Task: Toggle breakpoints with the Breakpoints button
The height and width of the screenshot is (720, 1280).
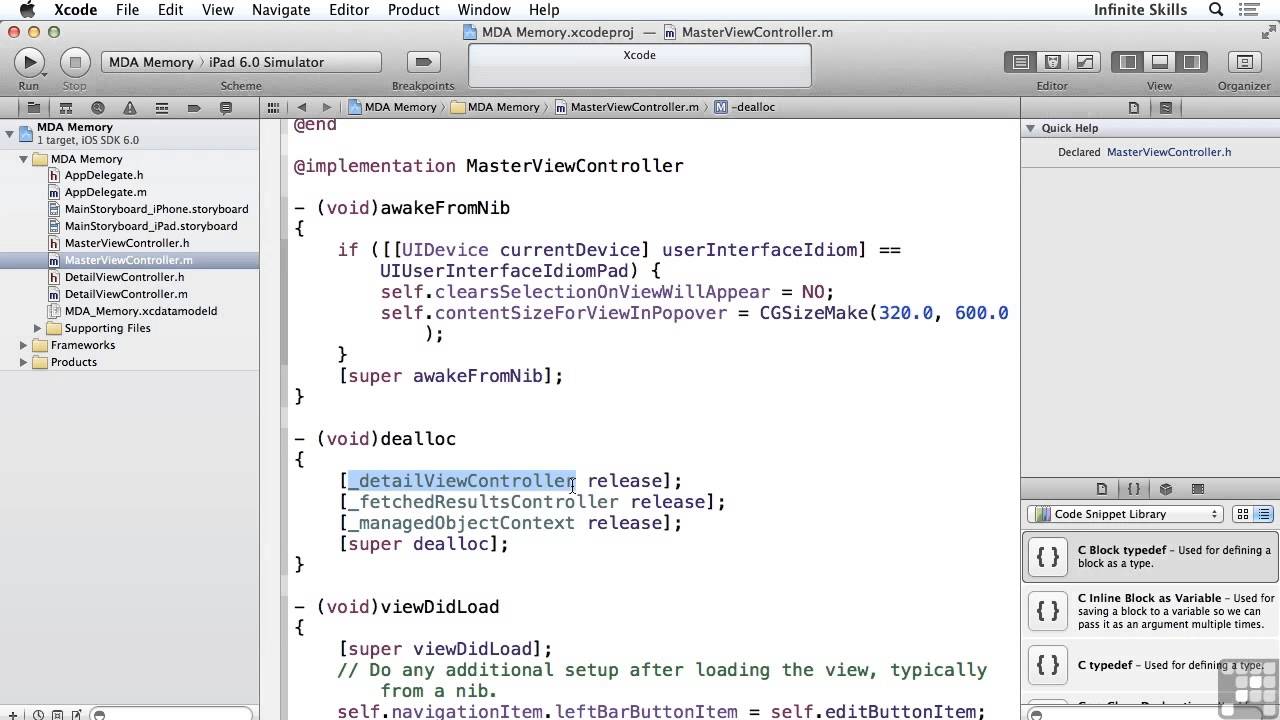Action: [x=423, y=62]
